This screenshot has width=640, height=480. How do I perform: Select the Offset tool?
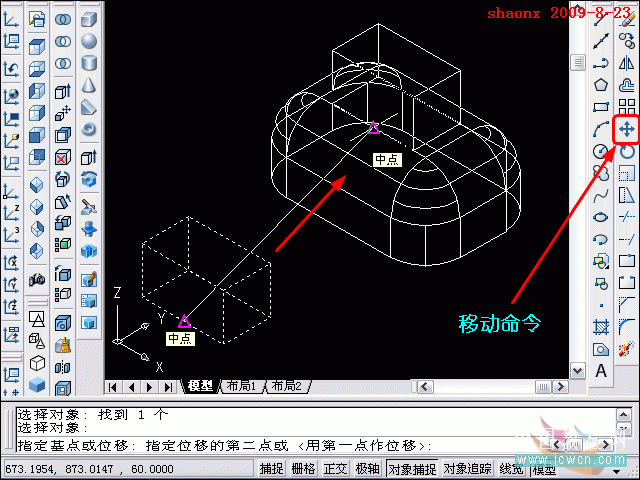(627, 85)
